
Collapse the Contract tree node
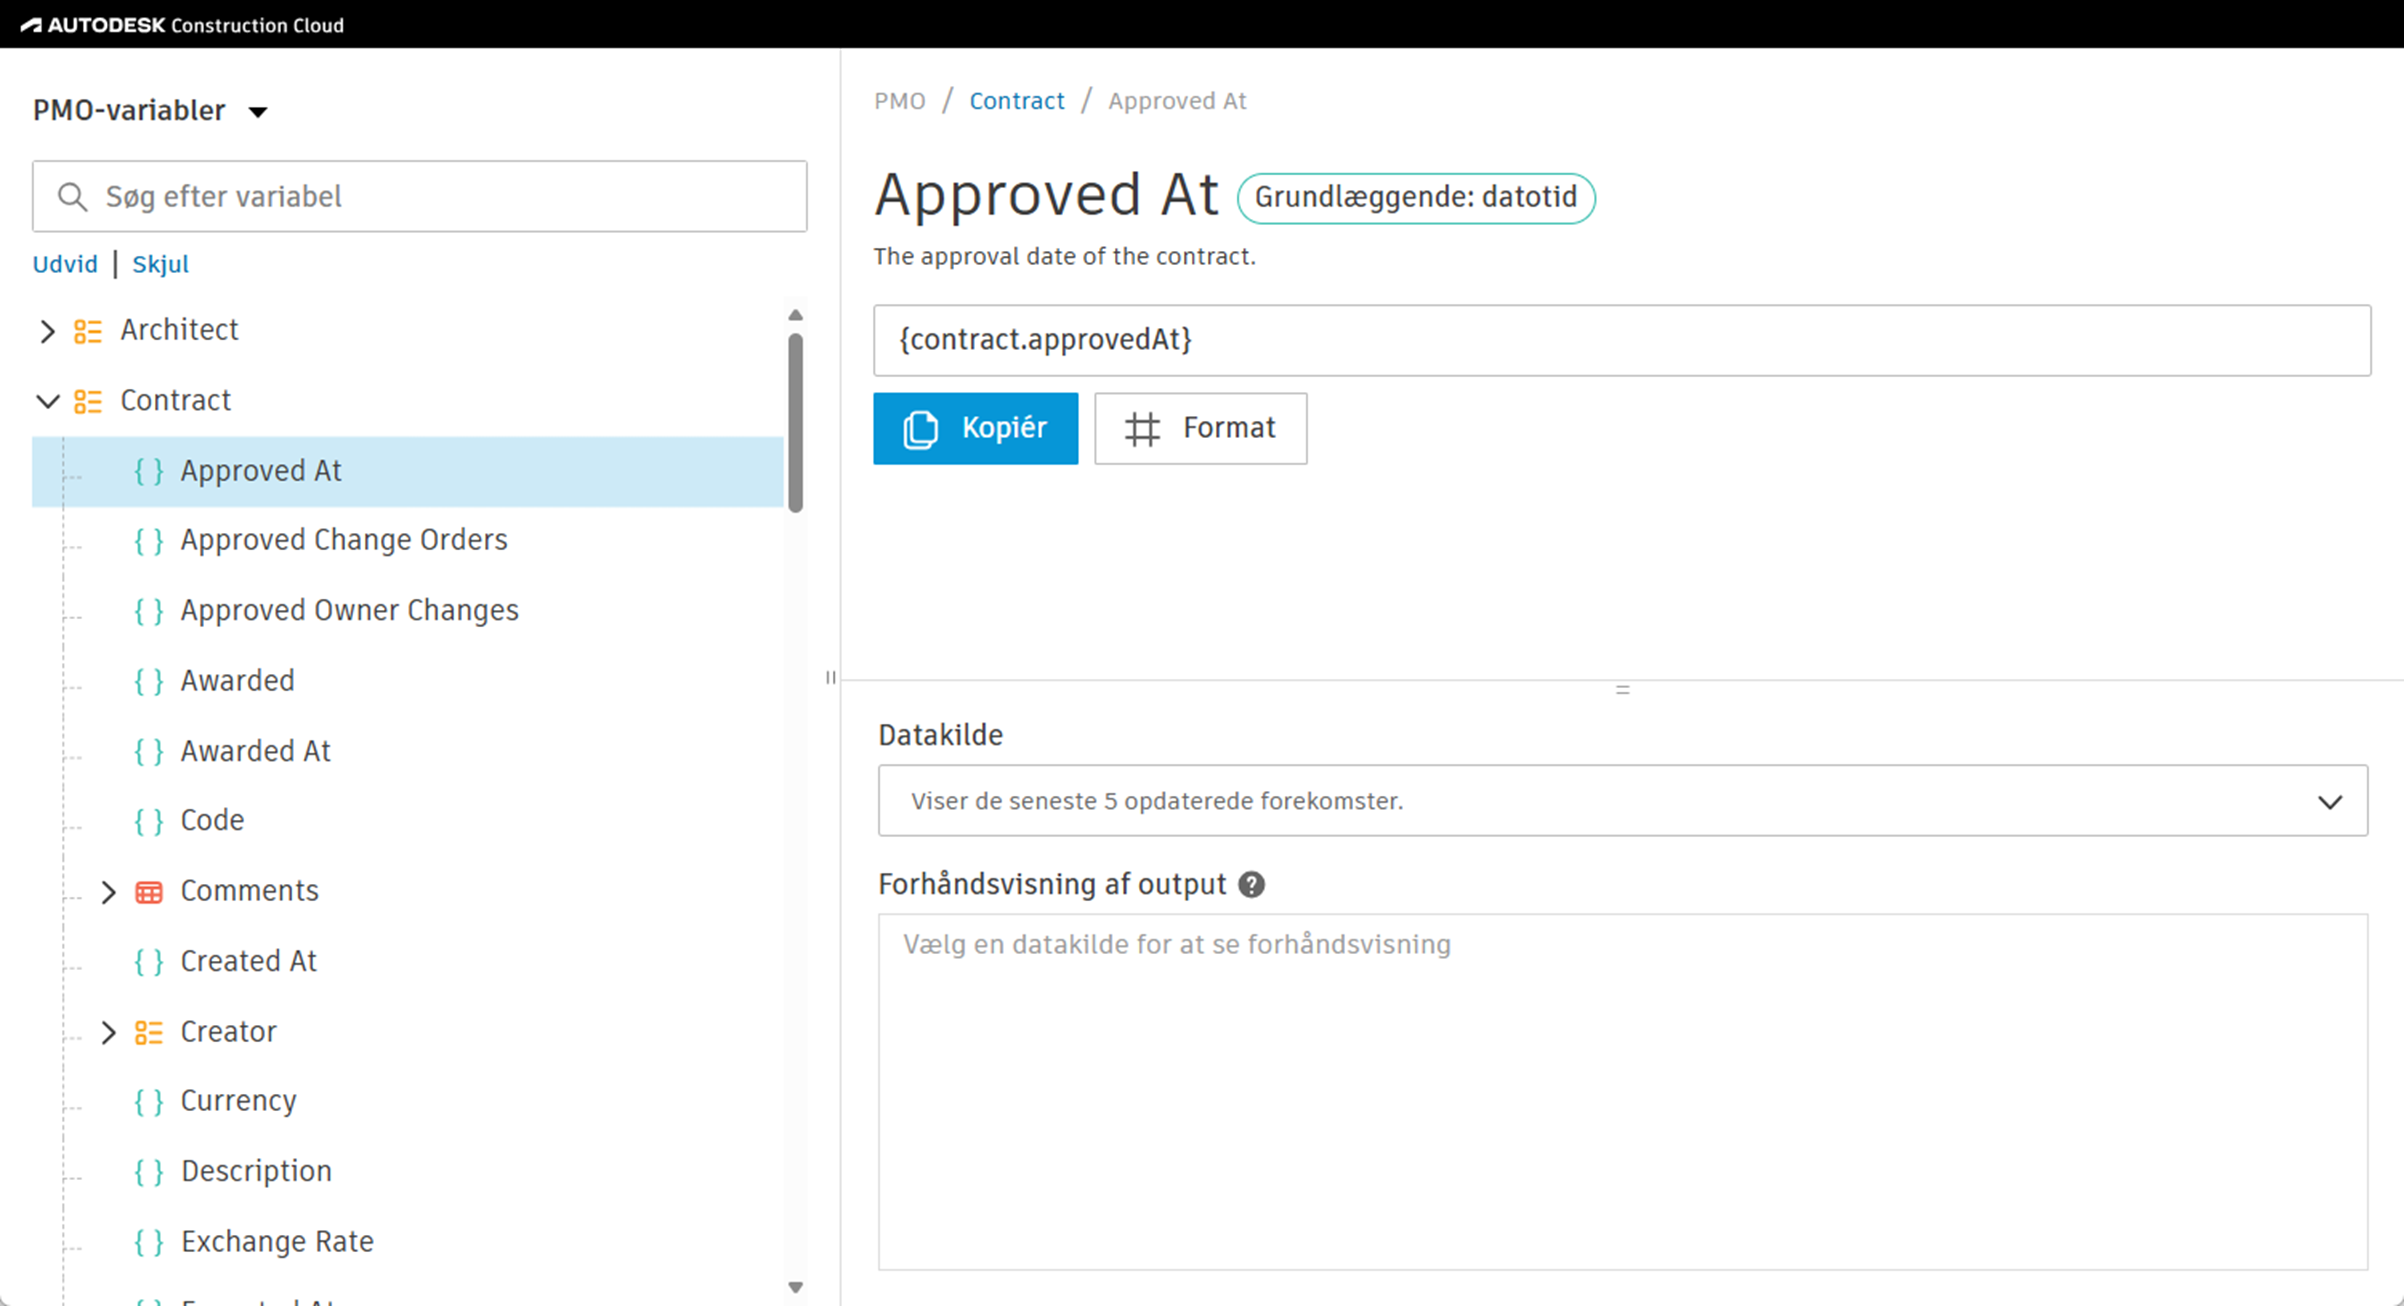point(47,401)
